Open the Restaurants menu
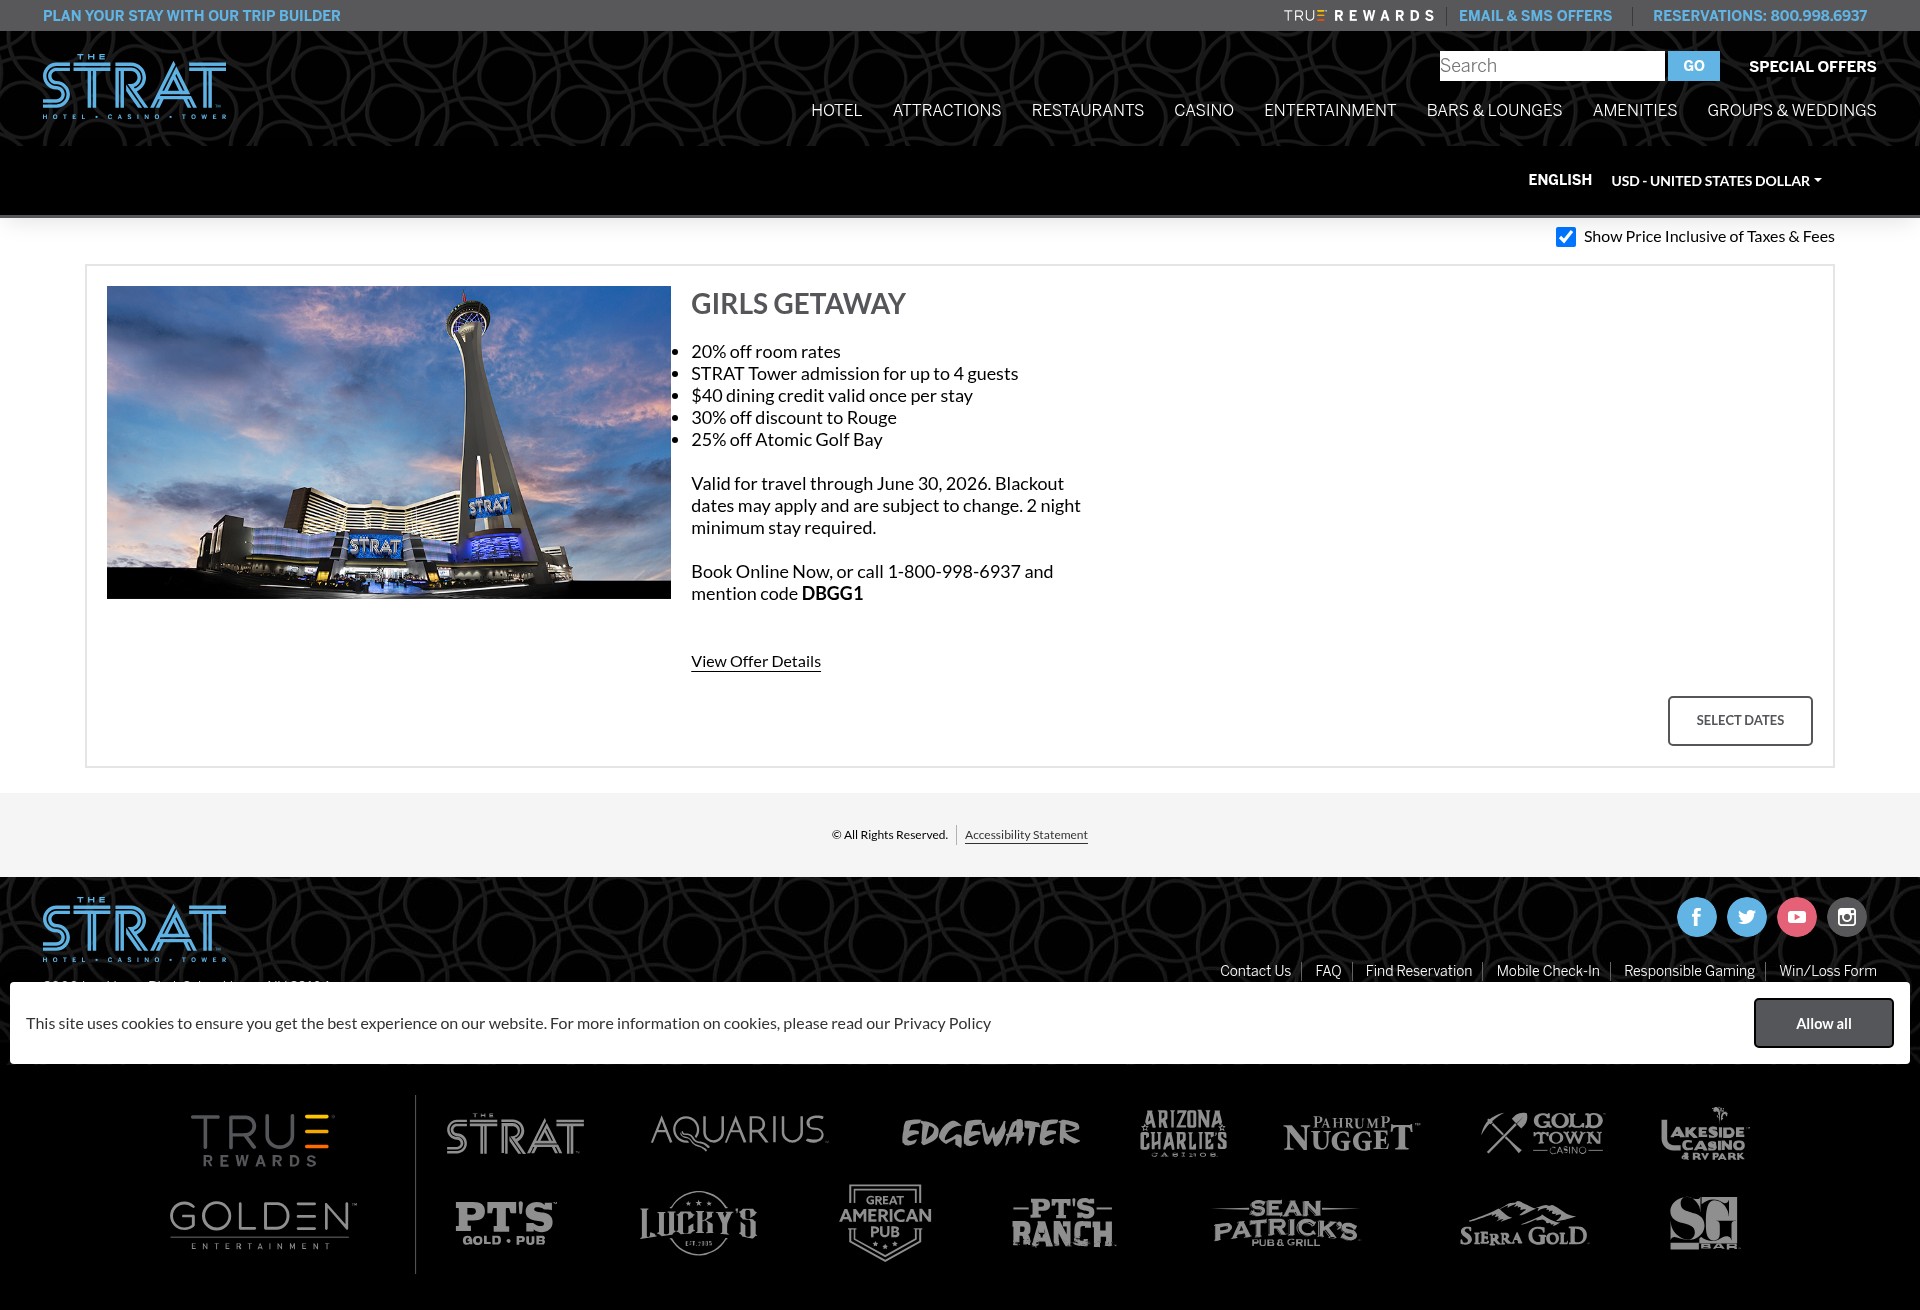 (x=1087, y=110)
